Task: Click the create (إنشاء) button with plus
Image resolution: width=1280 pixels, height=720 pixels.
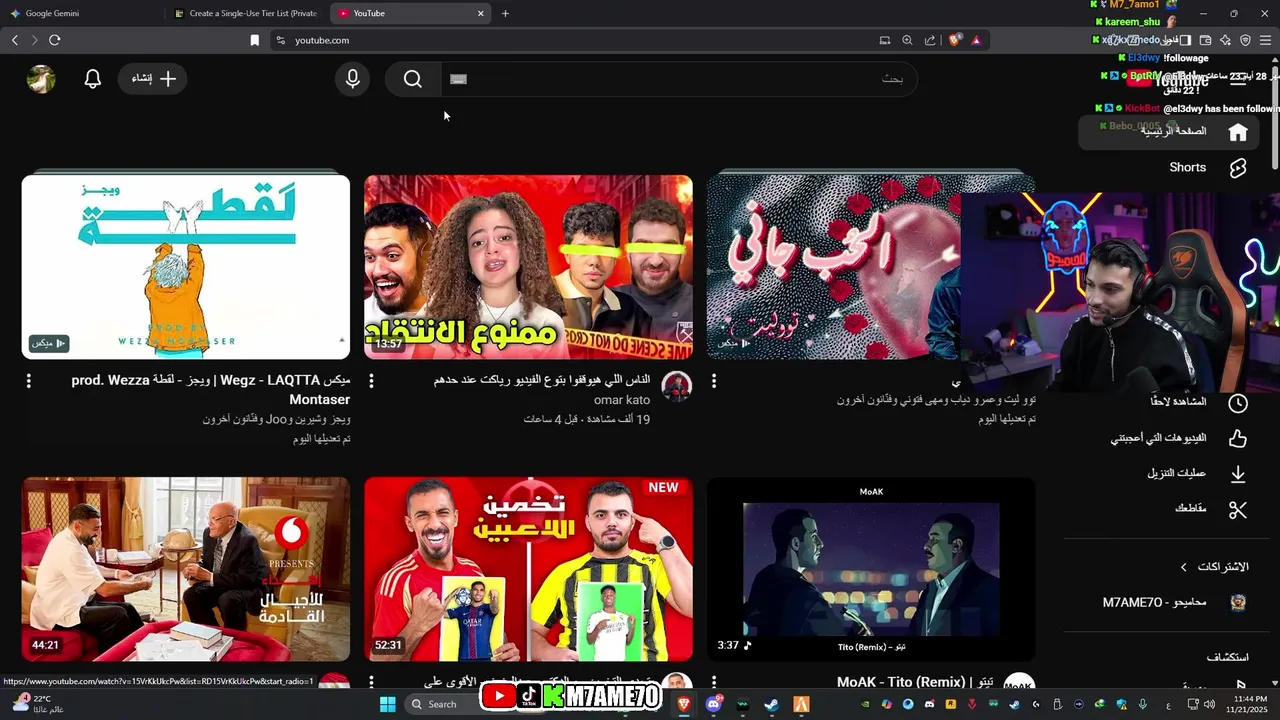Action: tap(154, 79)
